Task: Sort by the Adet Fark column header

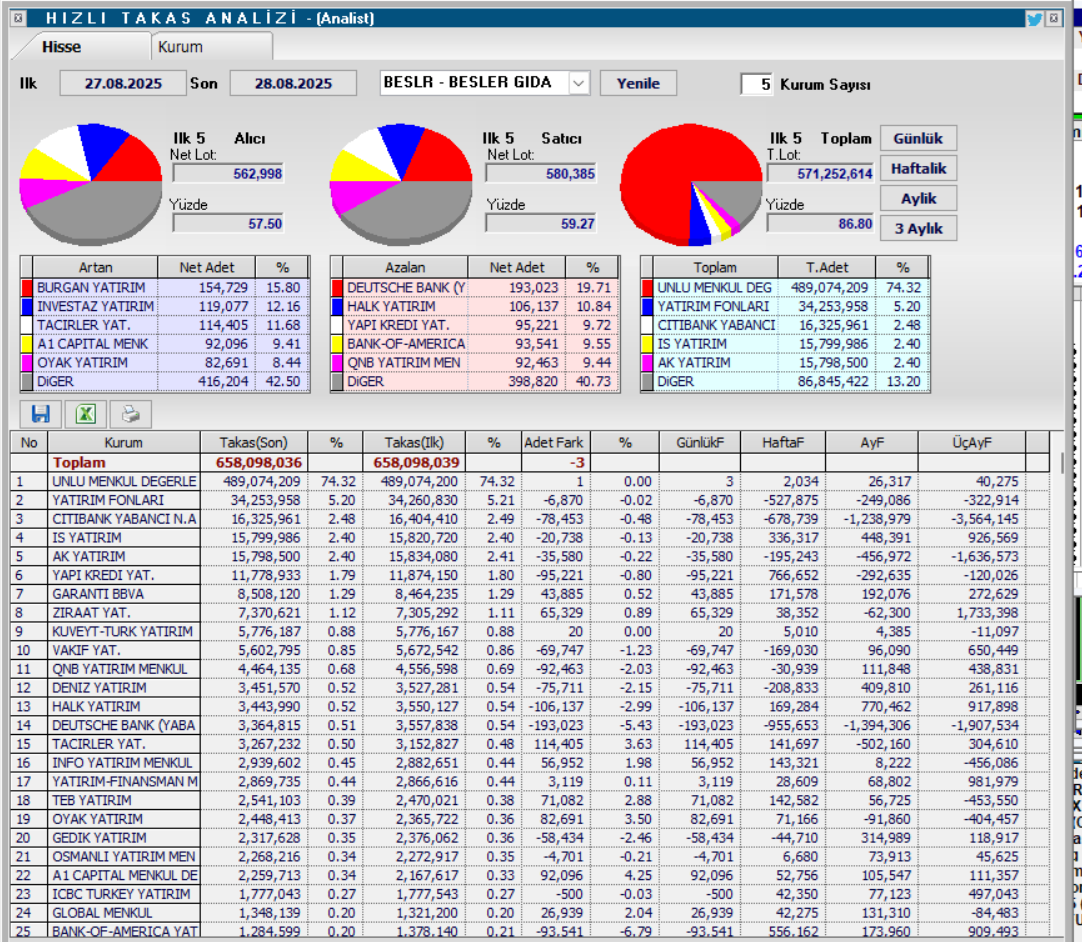Action: pyautogui.click(x=553, y=442)
